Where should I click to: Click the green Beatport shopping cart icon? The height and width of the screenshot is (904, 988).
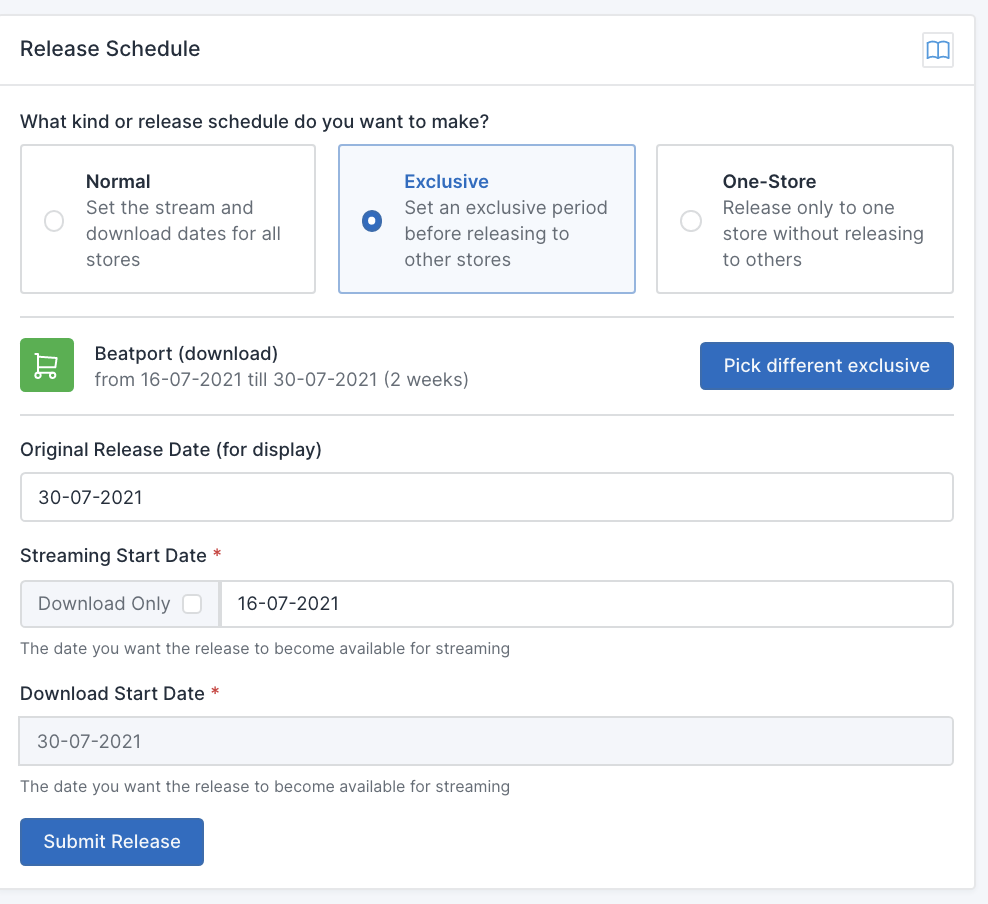[x=47, y=365]
